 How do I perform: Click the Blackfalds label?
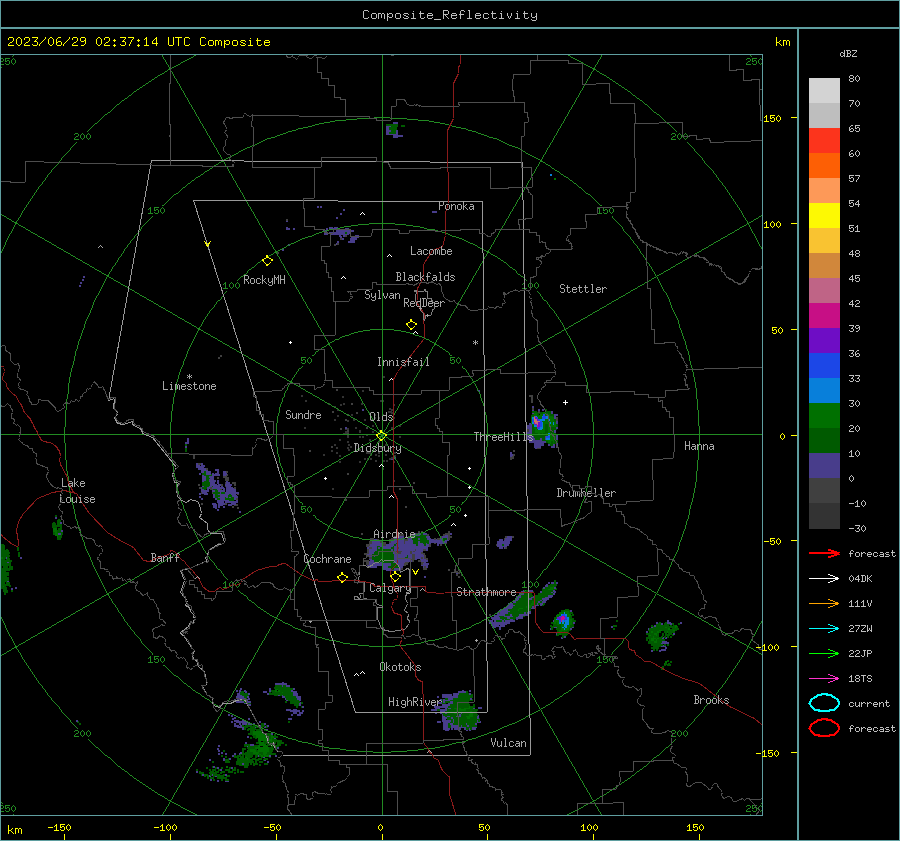(425, 277)
